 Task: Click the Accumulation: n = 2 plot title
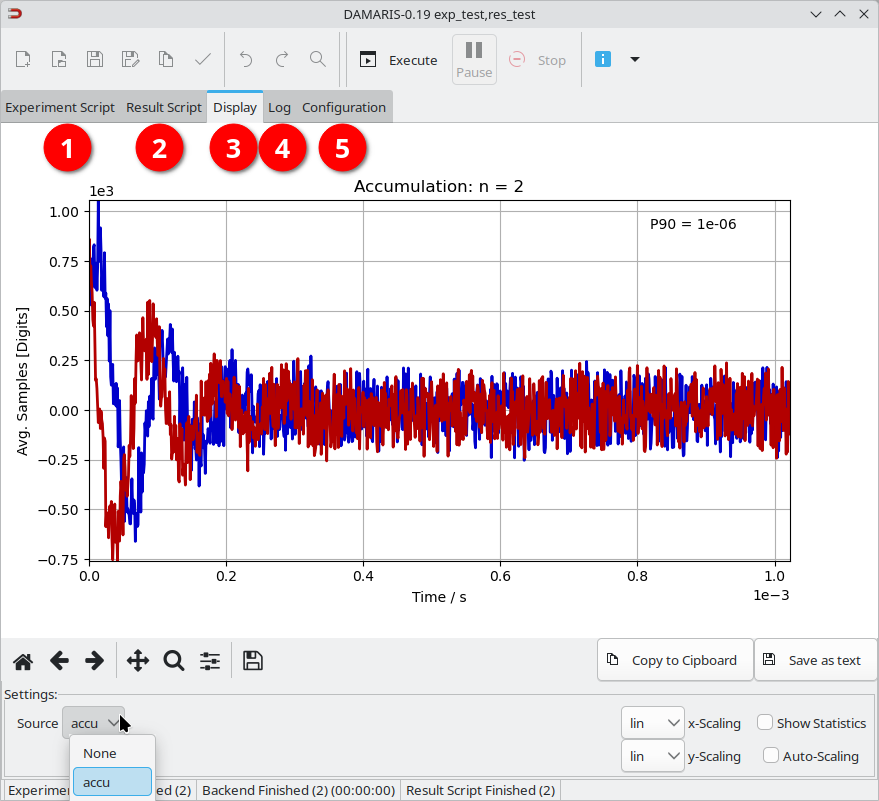point(438,187)
